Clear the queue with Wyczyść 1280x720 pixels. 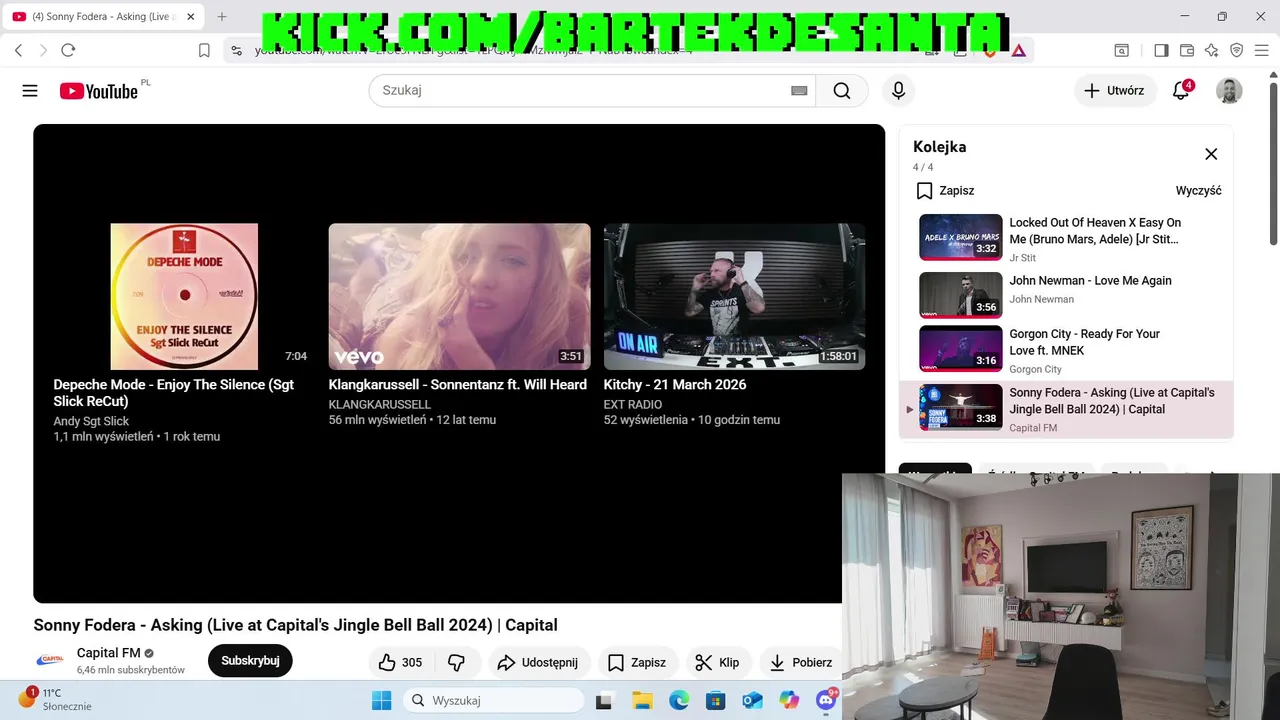point(1198,190)
